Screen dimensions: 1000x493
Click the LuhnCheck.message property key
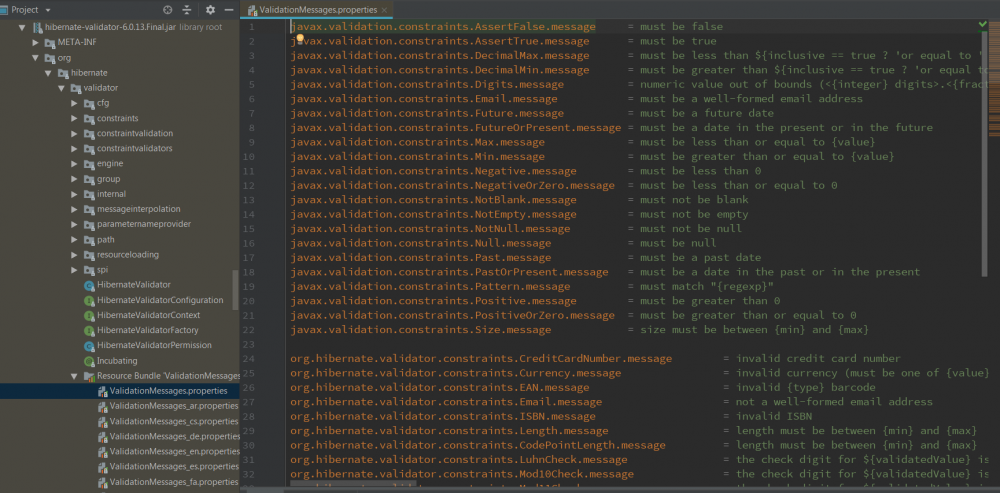point(459,460)
